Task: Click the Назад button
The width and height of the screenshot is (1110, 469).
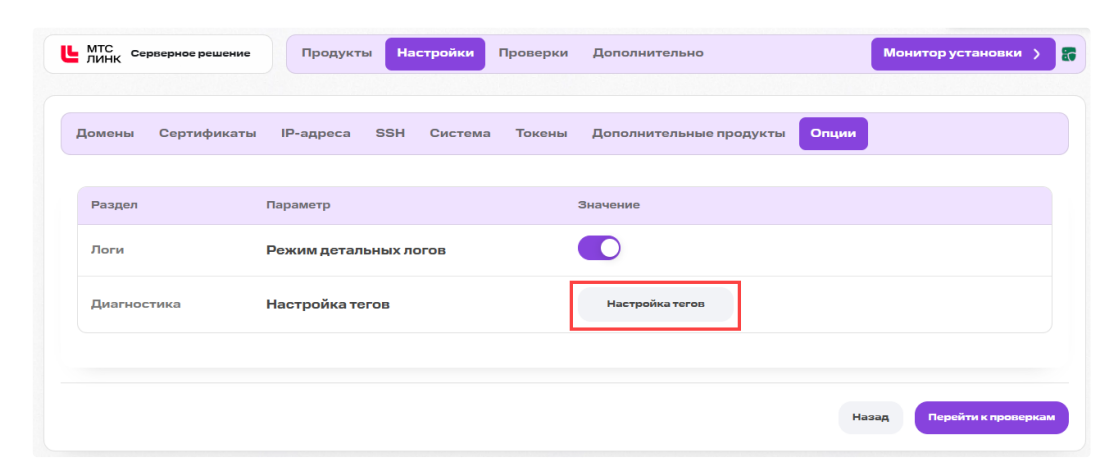Action: point(871,417)
